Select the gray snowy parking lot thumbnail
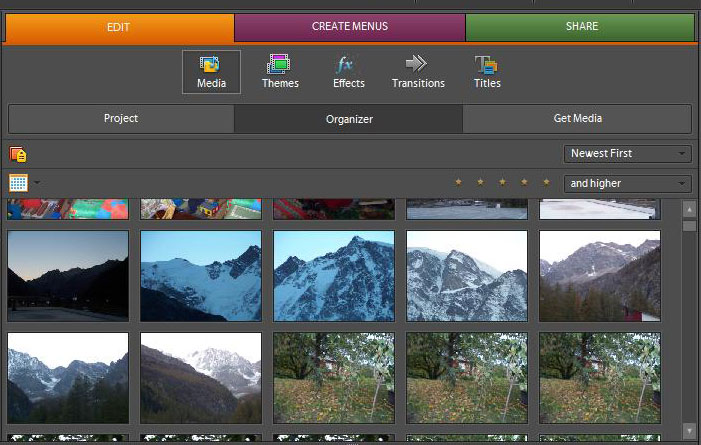This screenshot has height=445, width=701. pos(467,209)
